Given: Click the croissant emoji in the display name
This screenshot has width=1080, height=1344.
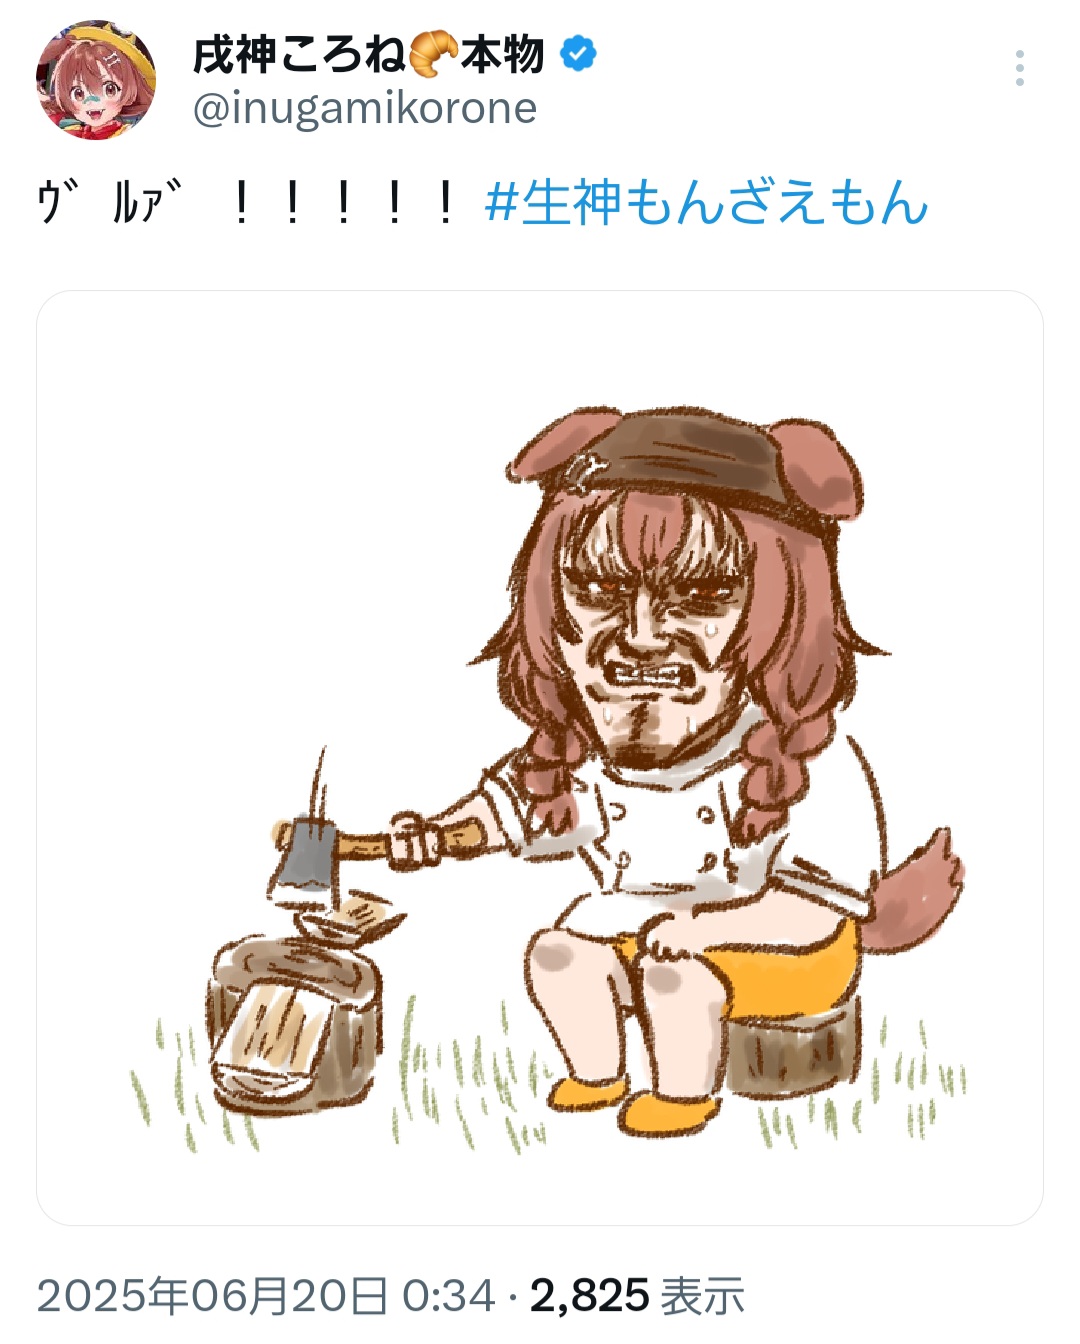Looking at the screenshot, I should (x=432, y=54).
